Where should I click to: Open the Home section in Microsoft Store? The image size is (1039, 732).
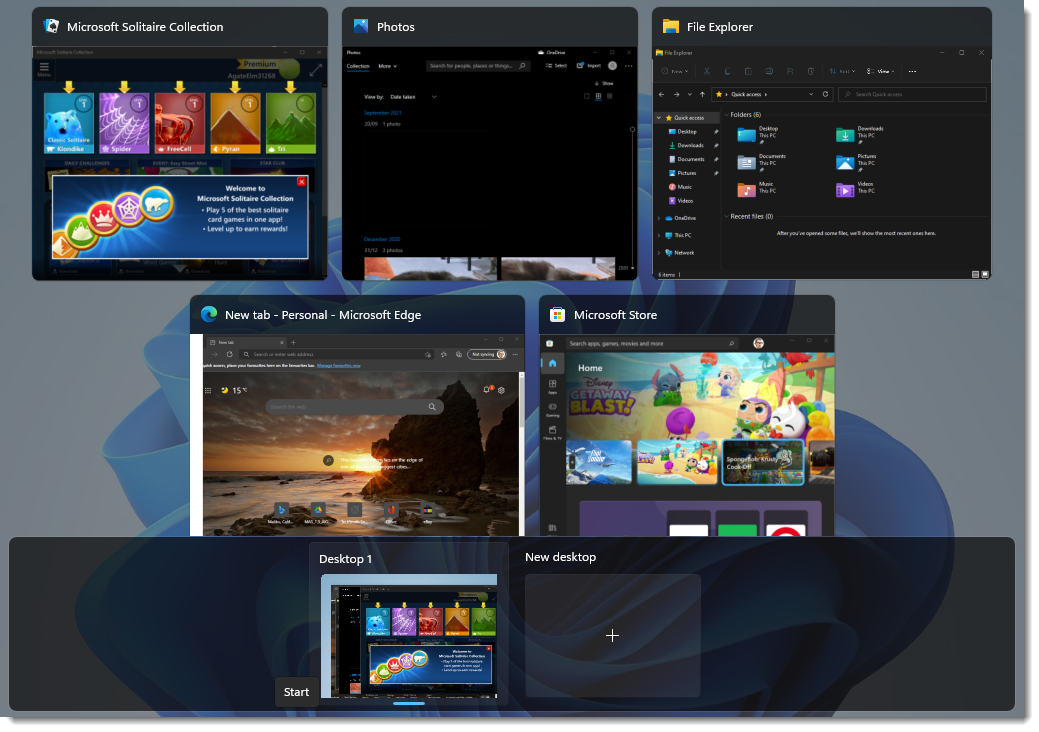coord(553,363)
